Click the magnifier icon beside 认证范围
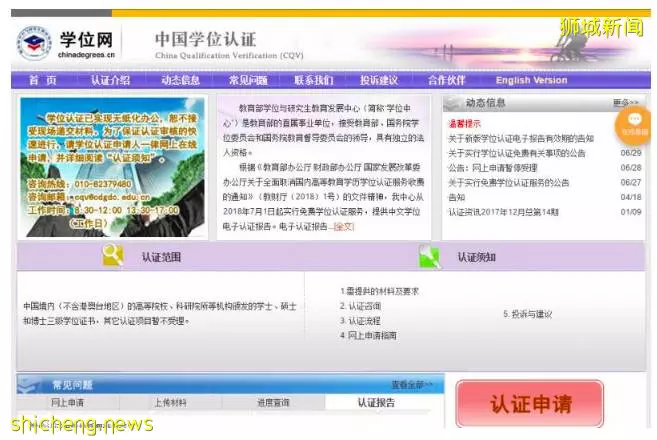657x440 pixels. 113,255
